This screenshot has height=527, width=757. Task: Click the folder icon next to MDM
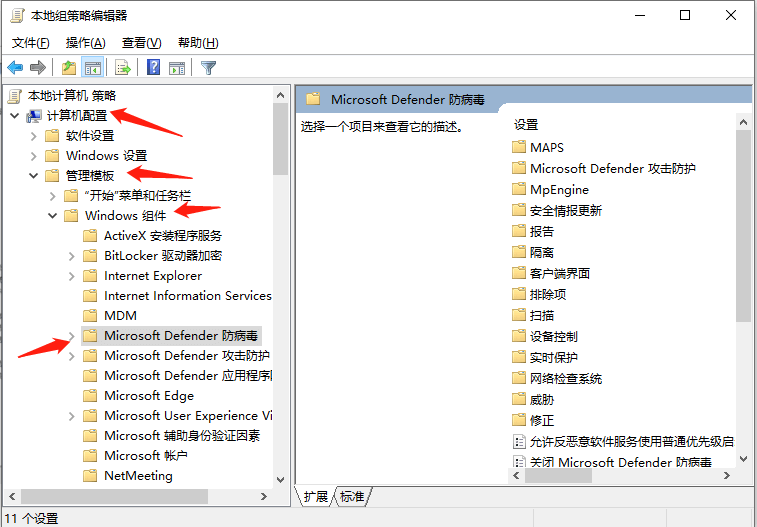90,316
